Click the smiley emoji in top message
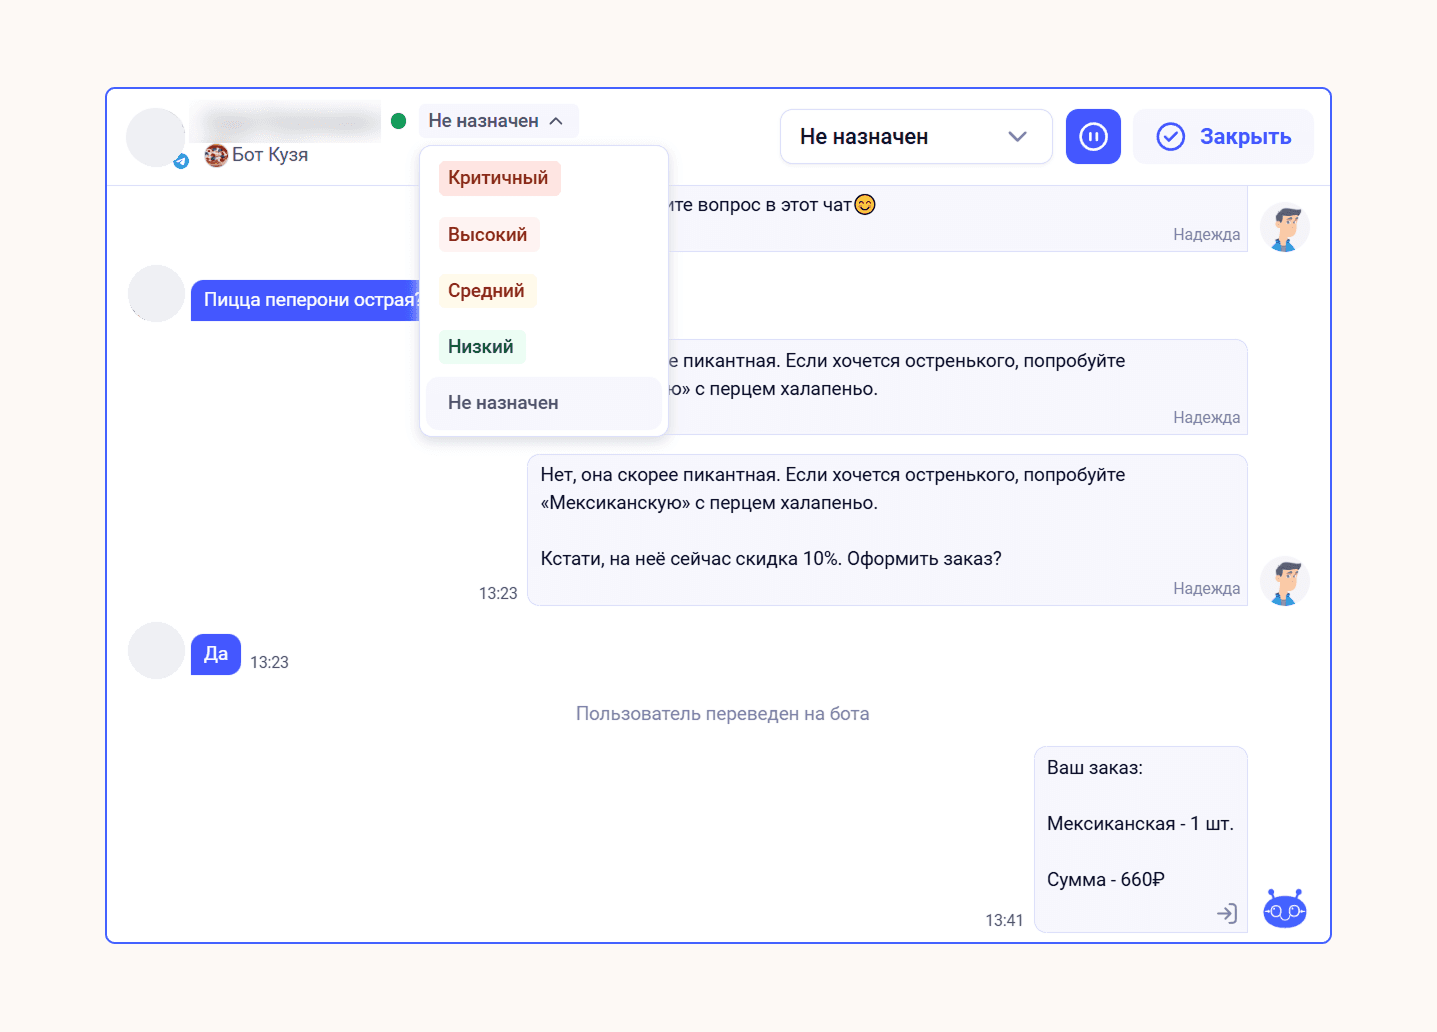1437x1032 pixels. (x=865, y=205)
